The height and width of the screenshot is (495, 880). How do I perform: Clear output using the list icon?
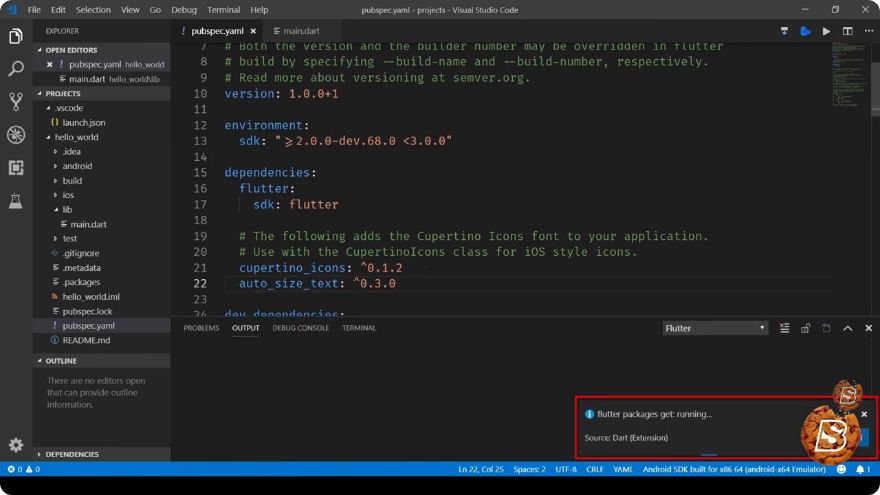[x=784, y=328]
